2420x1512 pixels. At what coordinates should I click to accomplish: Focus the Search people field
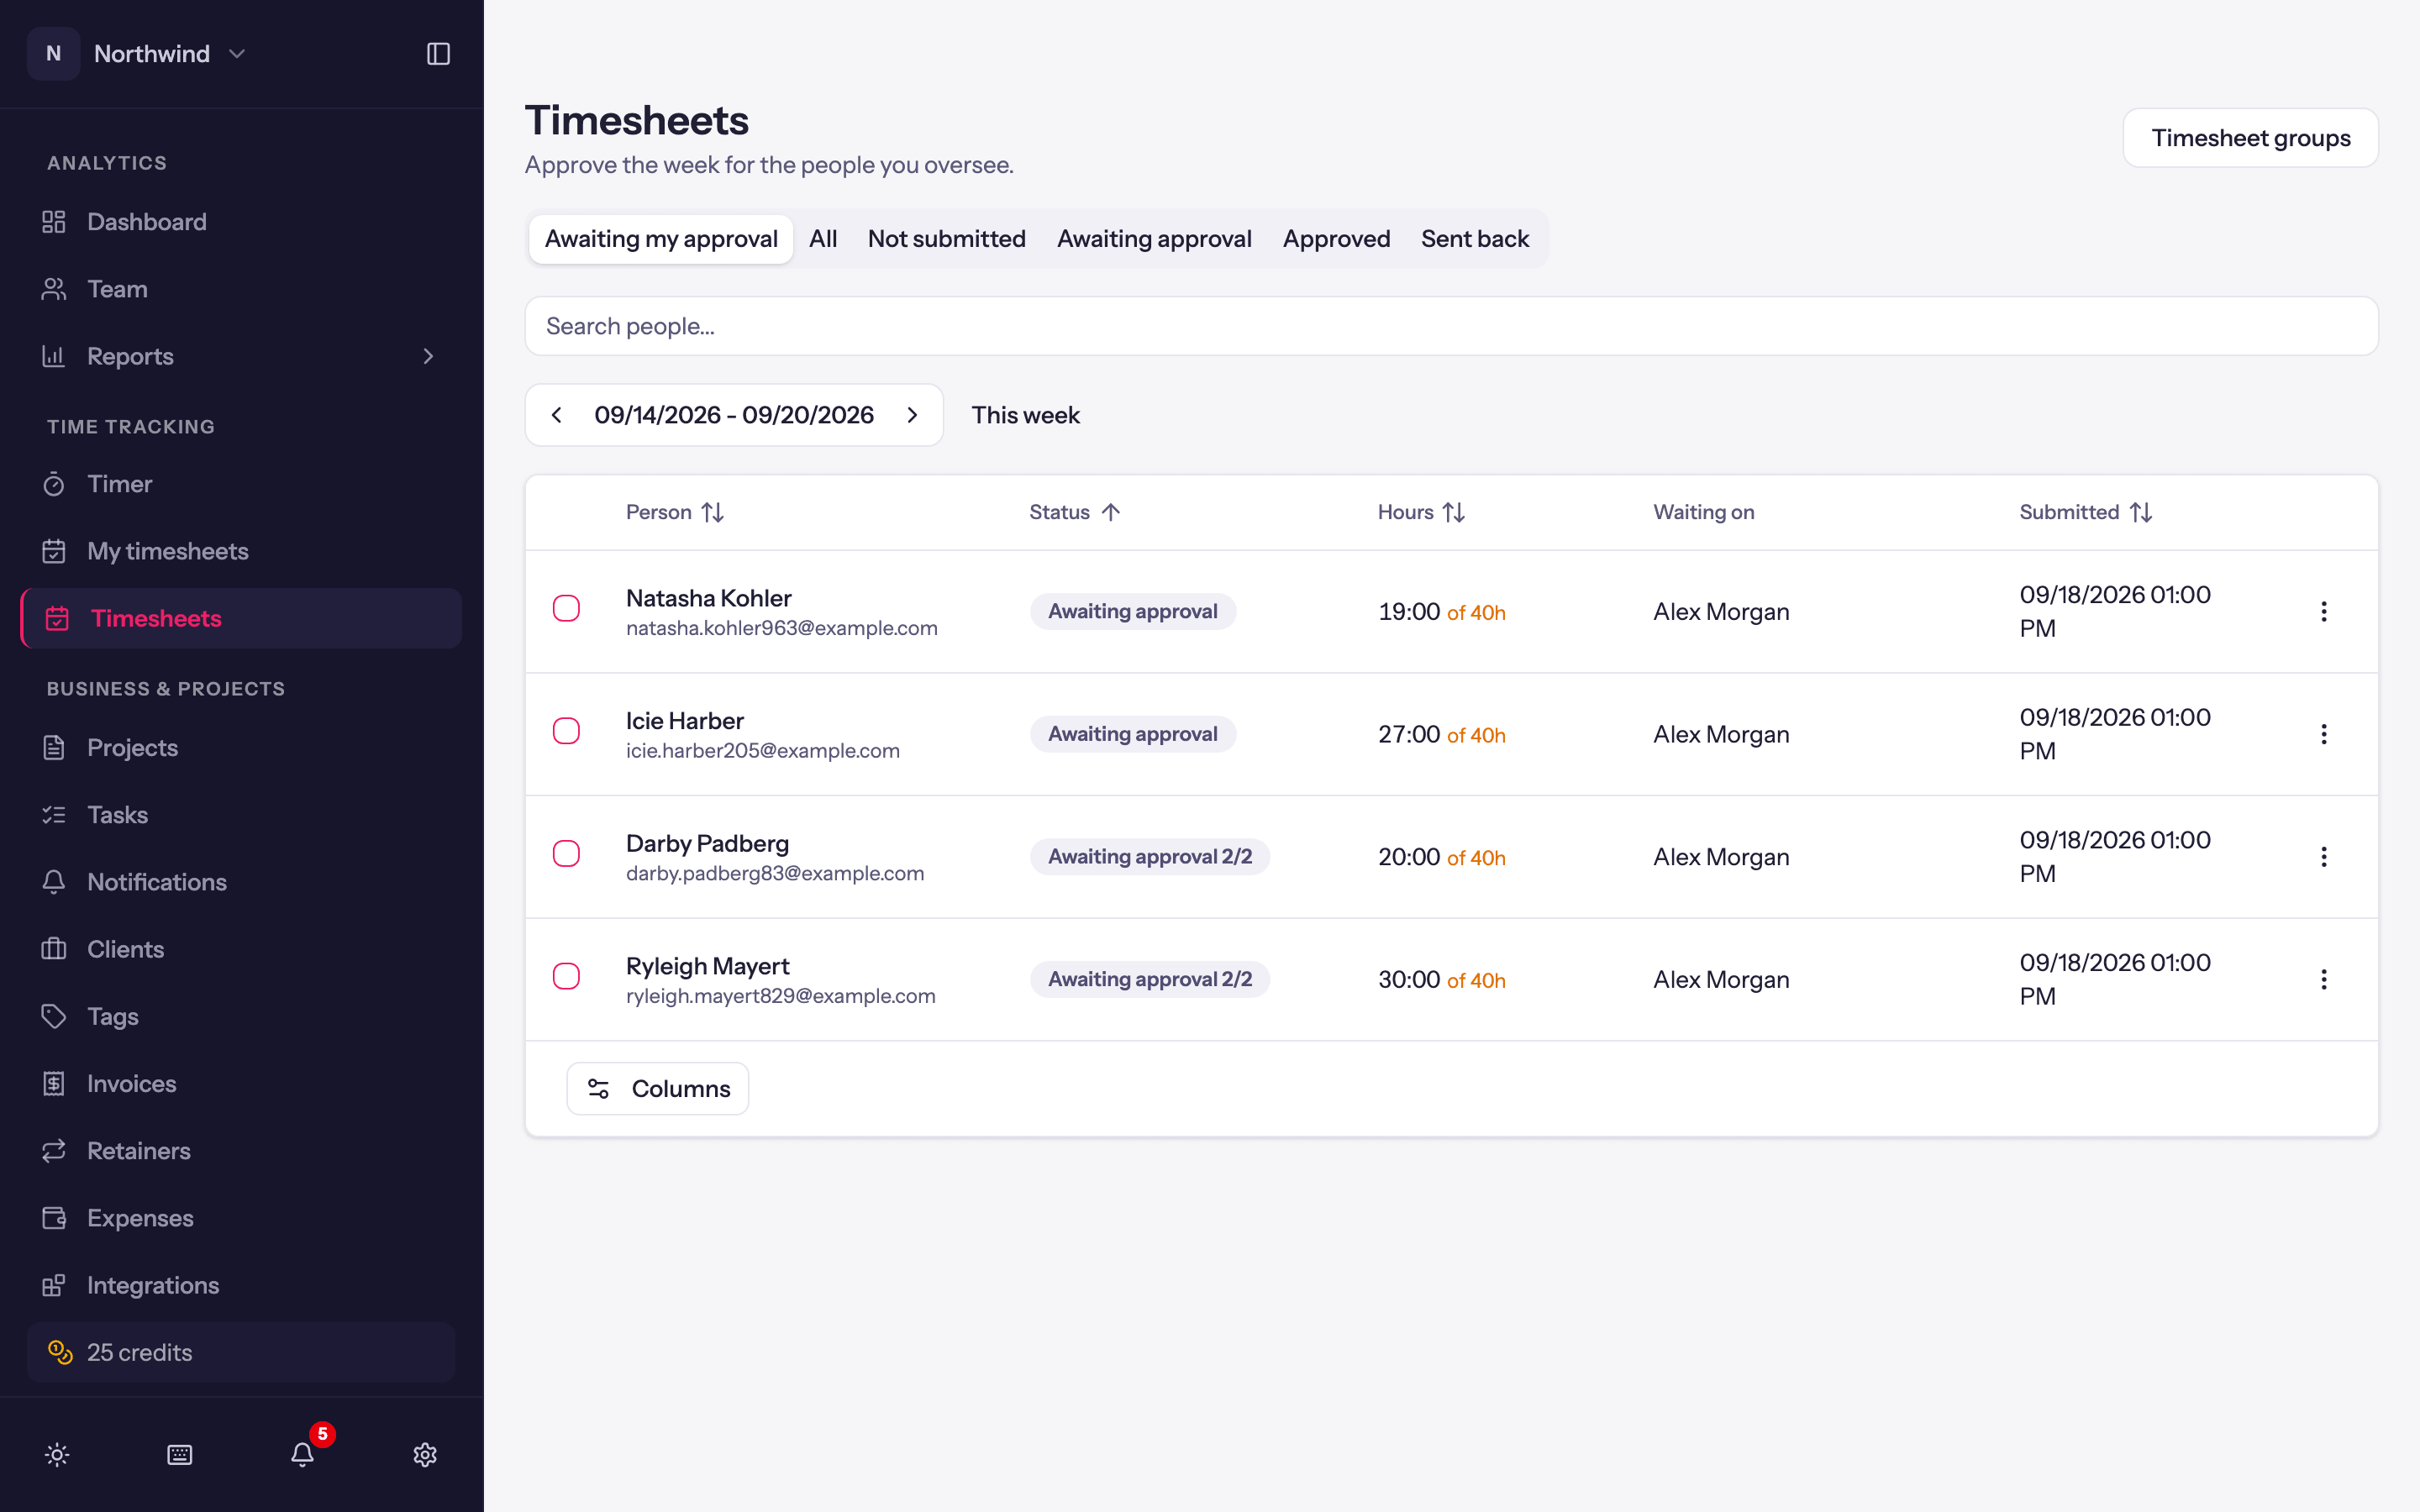[x=1451, y=326]
